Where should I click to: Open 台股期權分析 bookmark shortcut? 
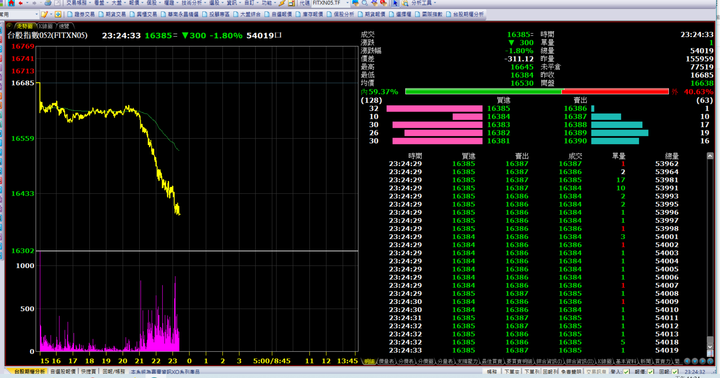click(x=465, y=14)
